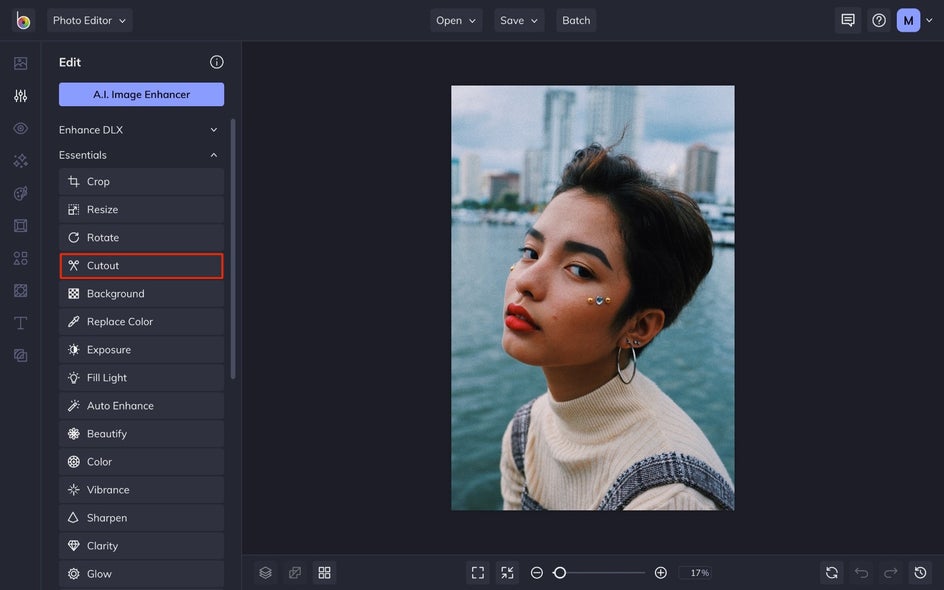The height and width of the screenshot is (590, 944).
Task: Click the Edit info icon
Action: pos(216,62)
